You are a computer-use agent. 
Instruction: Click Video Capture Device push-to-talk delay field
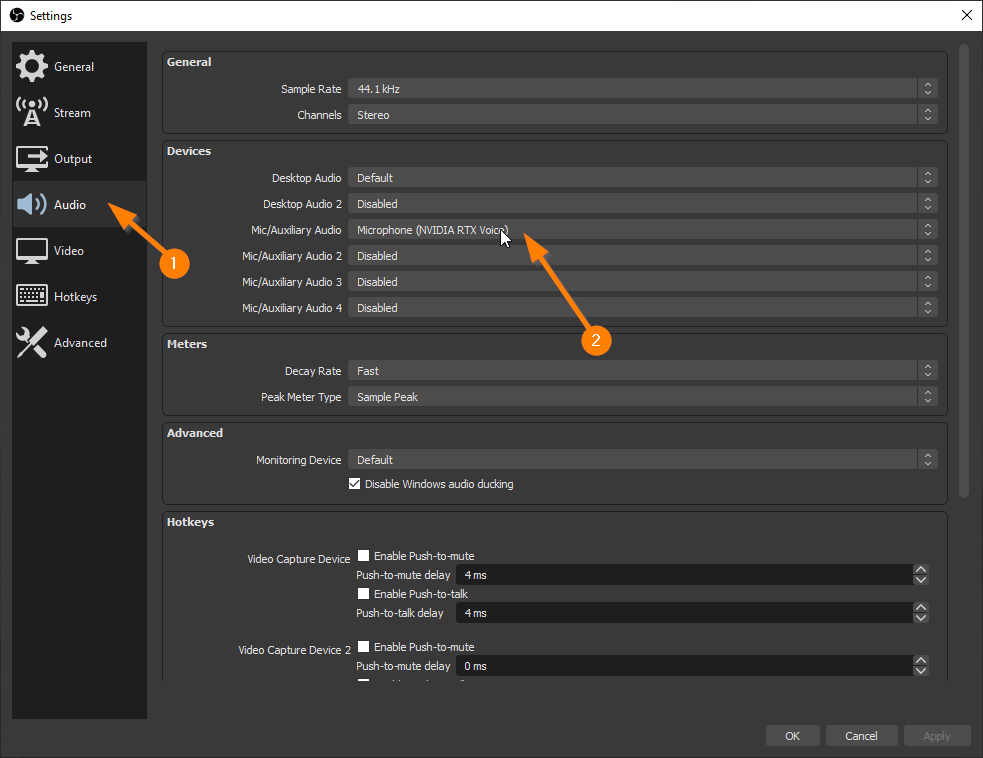684,613
